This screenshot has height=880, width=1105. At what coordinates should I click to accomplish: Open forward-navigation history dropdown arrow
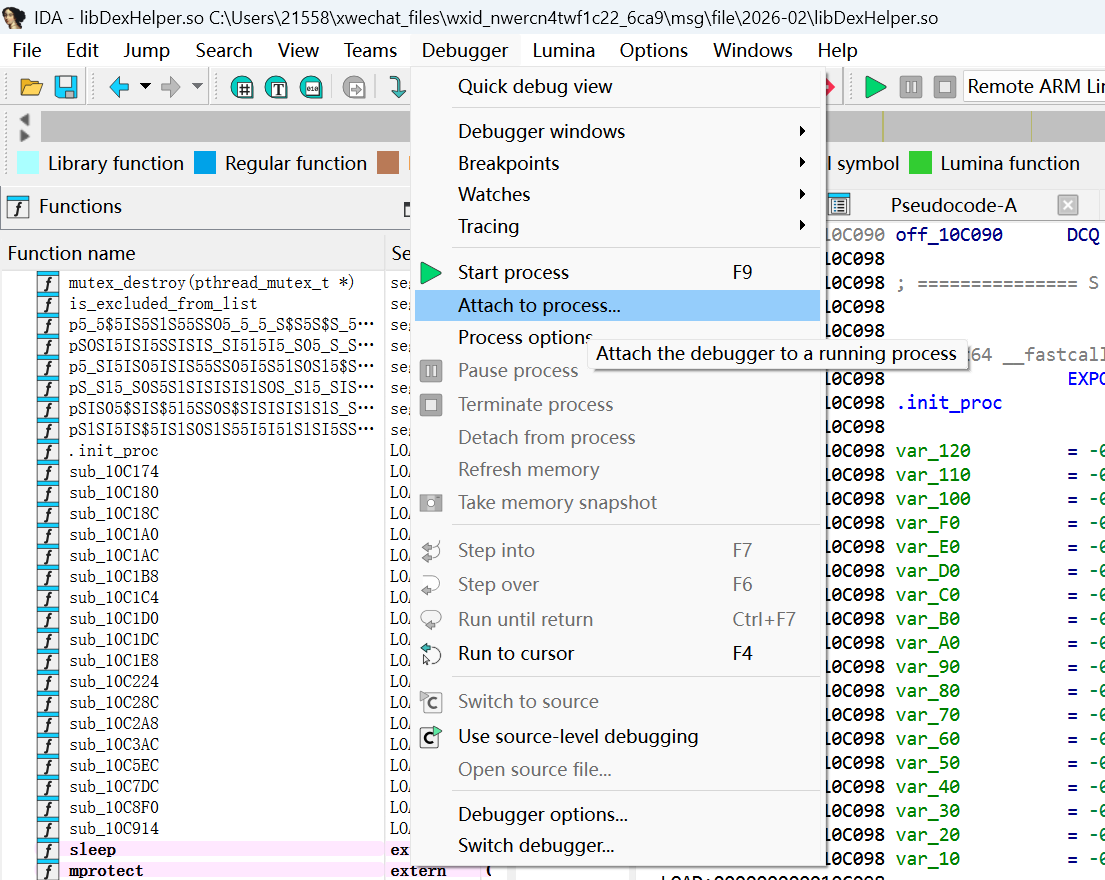point(197,87)
